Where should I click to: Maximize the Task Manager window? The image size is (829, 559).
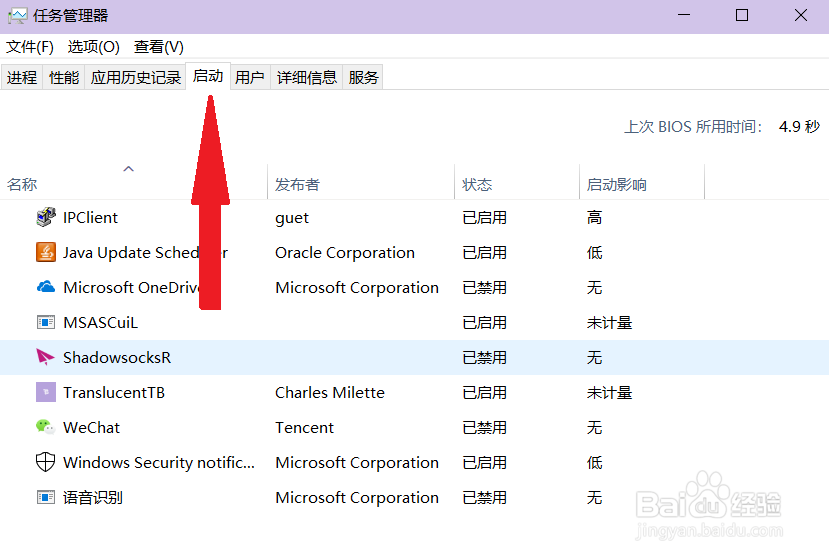click(x=742, y=15)
